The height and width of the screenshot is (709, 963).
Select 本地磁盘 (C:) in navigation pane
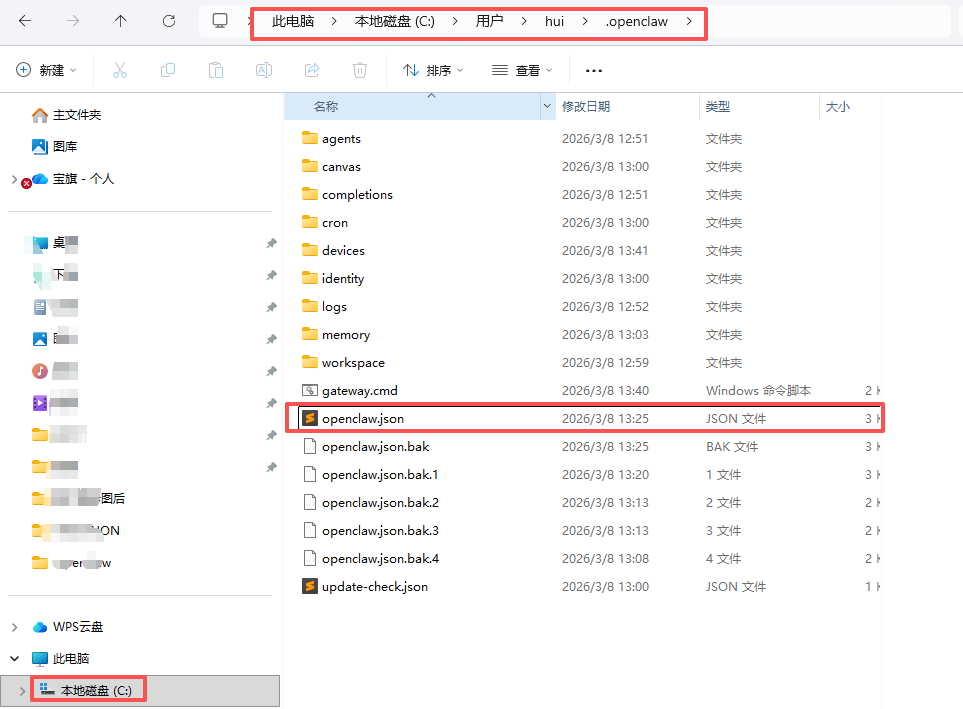pyautogui.click(x=96, y=690)
